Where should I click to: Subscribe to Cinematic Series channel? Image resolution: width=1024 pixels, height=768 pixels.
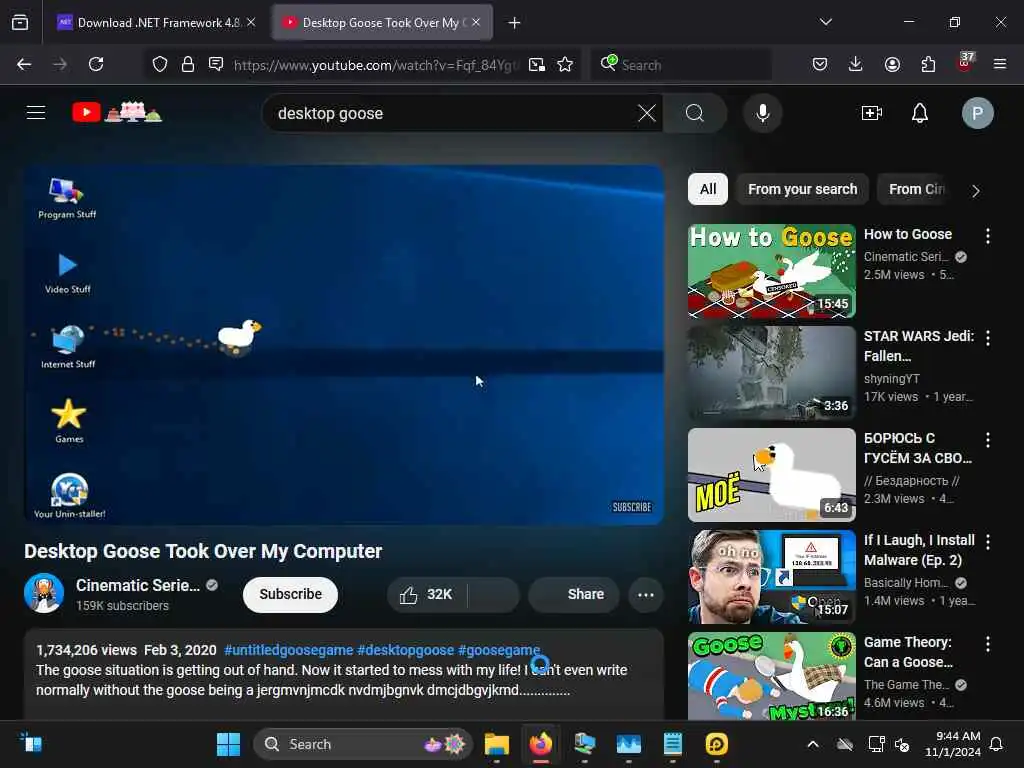[291, 594]
